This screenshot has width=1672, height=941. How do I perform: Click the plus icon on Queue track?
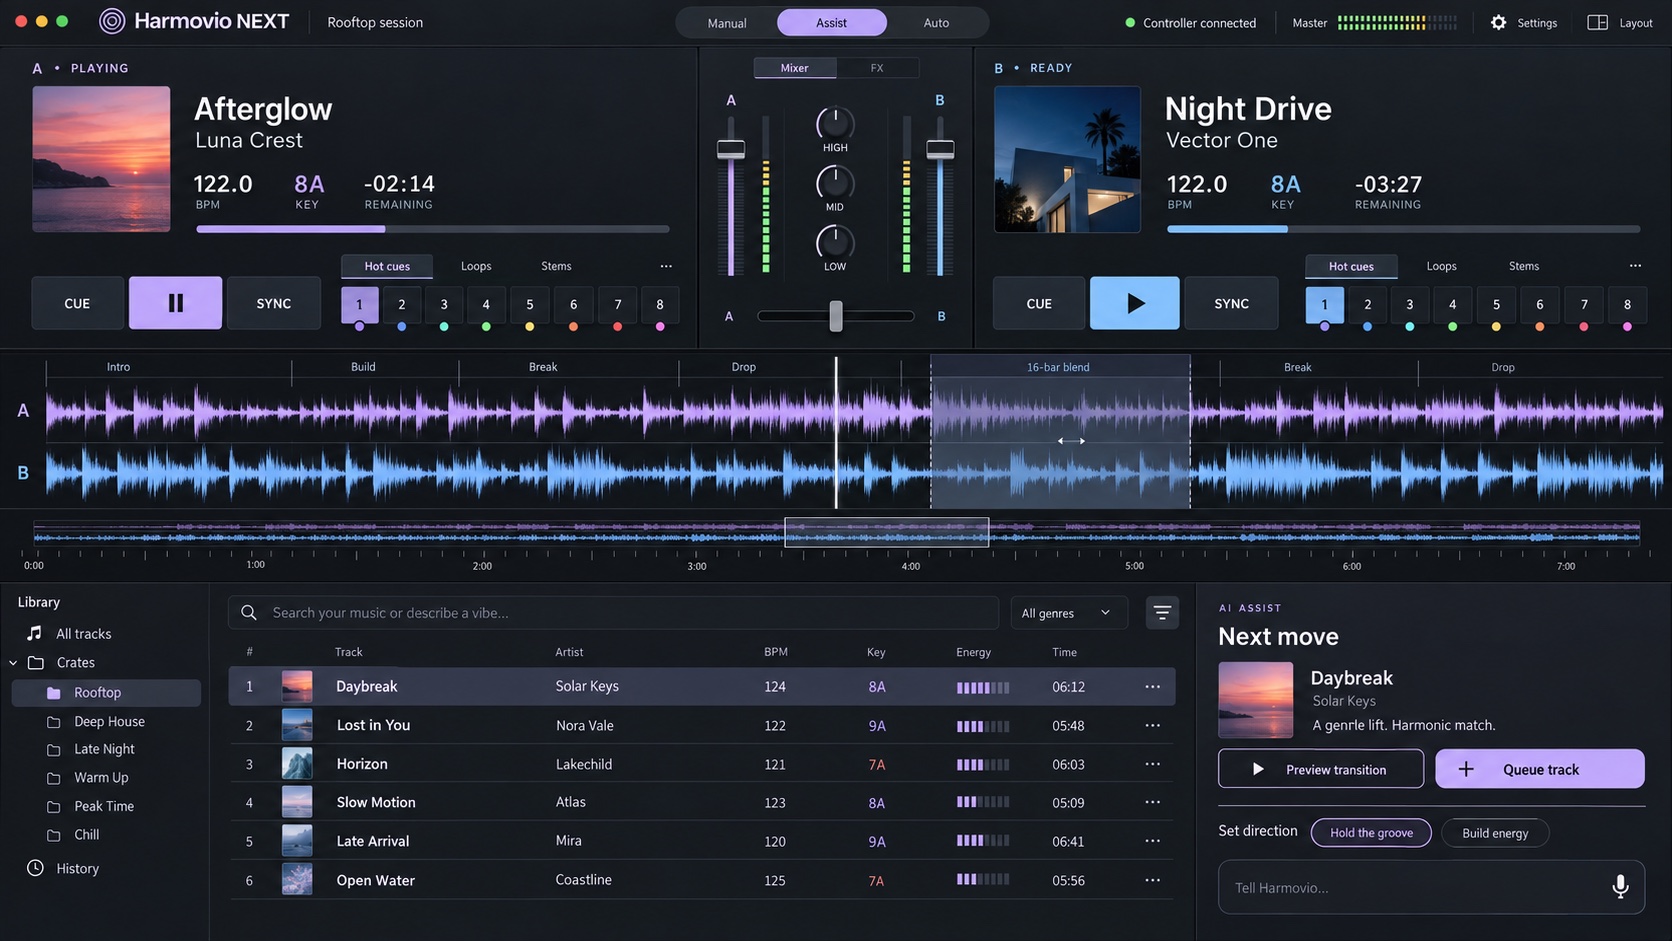[1466, 769]
